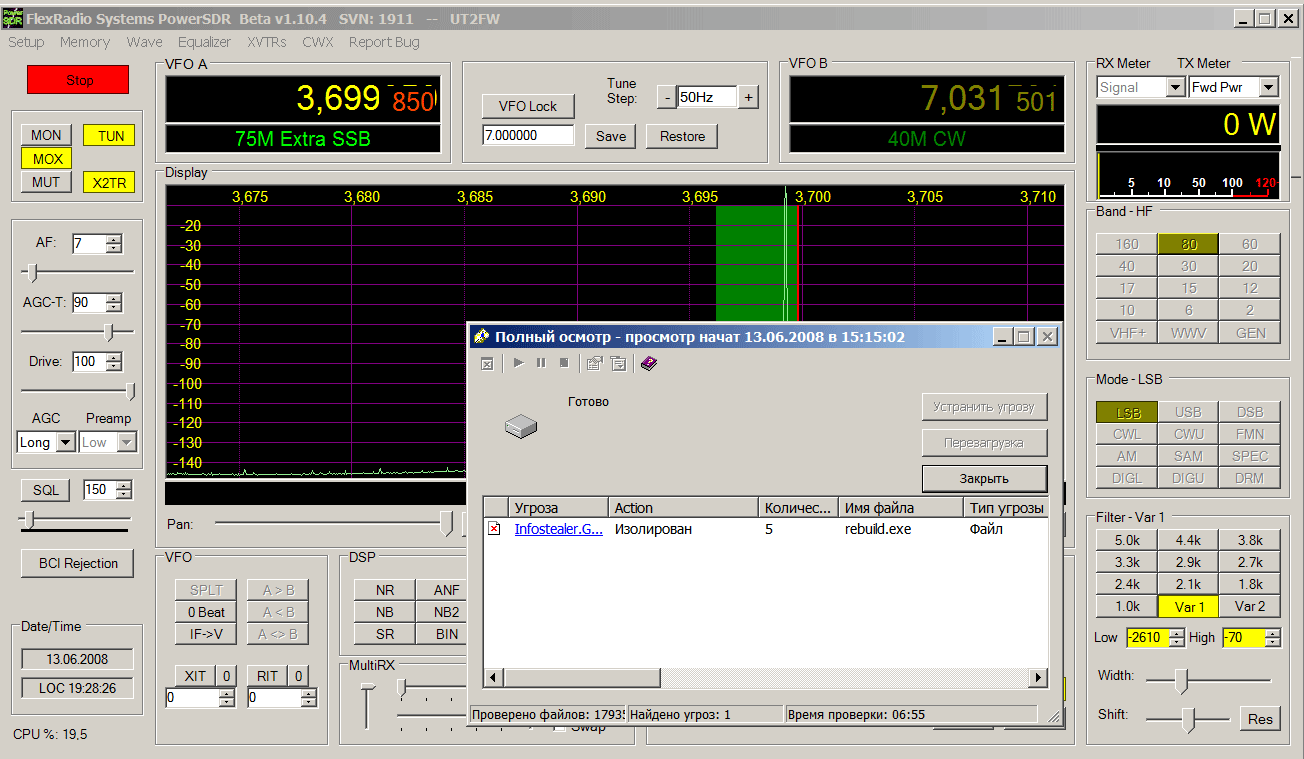
Task: Open the Infostealer threat link
Action: 558,529
